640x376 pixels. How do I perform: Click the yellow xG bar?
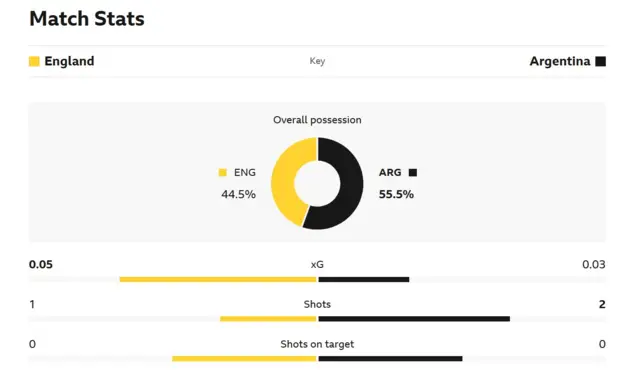(x=218, y=280)
